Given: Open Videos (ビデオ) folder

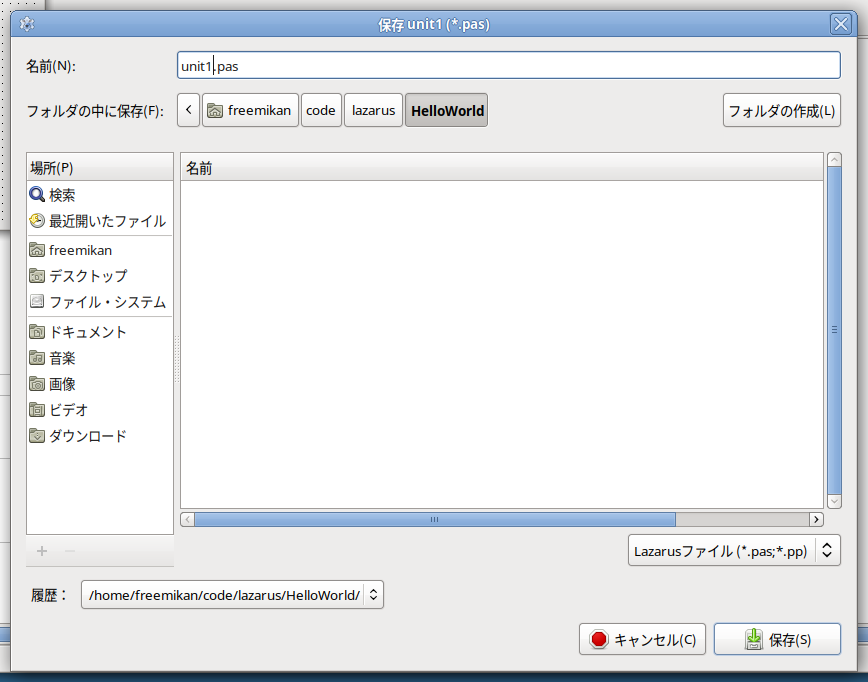Looking at the screenshot, I should click(x=68, y=410).
